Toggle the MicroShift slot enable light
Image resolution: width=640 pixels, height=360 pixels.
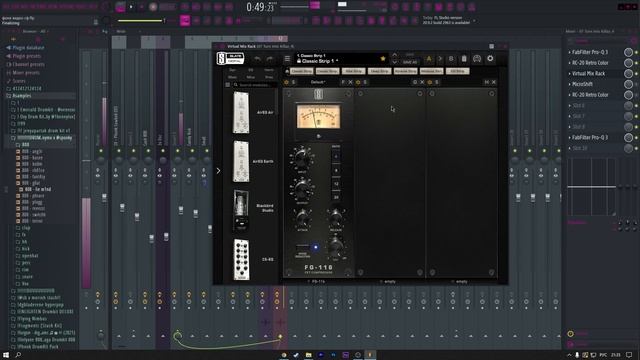point(636,84)
